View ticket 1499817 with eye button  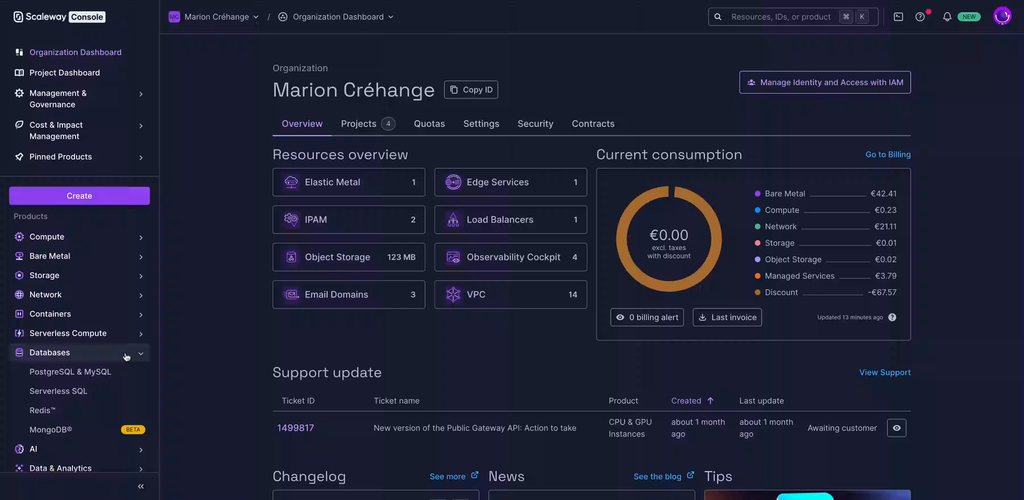pos(897,428)
